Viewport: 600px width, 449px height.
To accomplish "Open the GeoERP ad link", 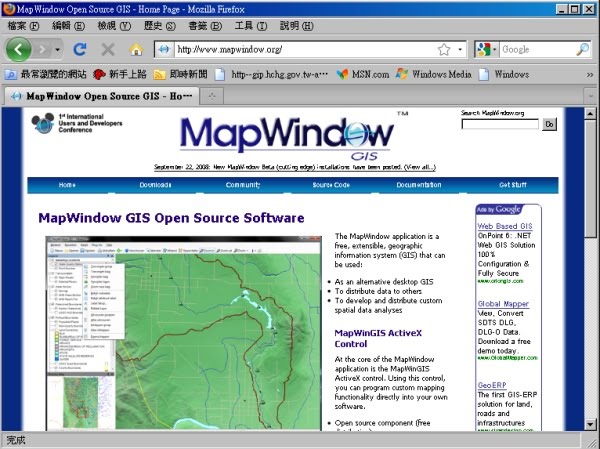I will click(x=492, y=385).
